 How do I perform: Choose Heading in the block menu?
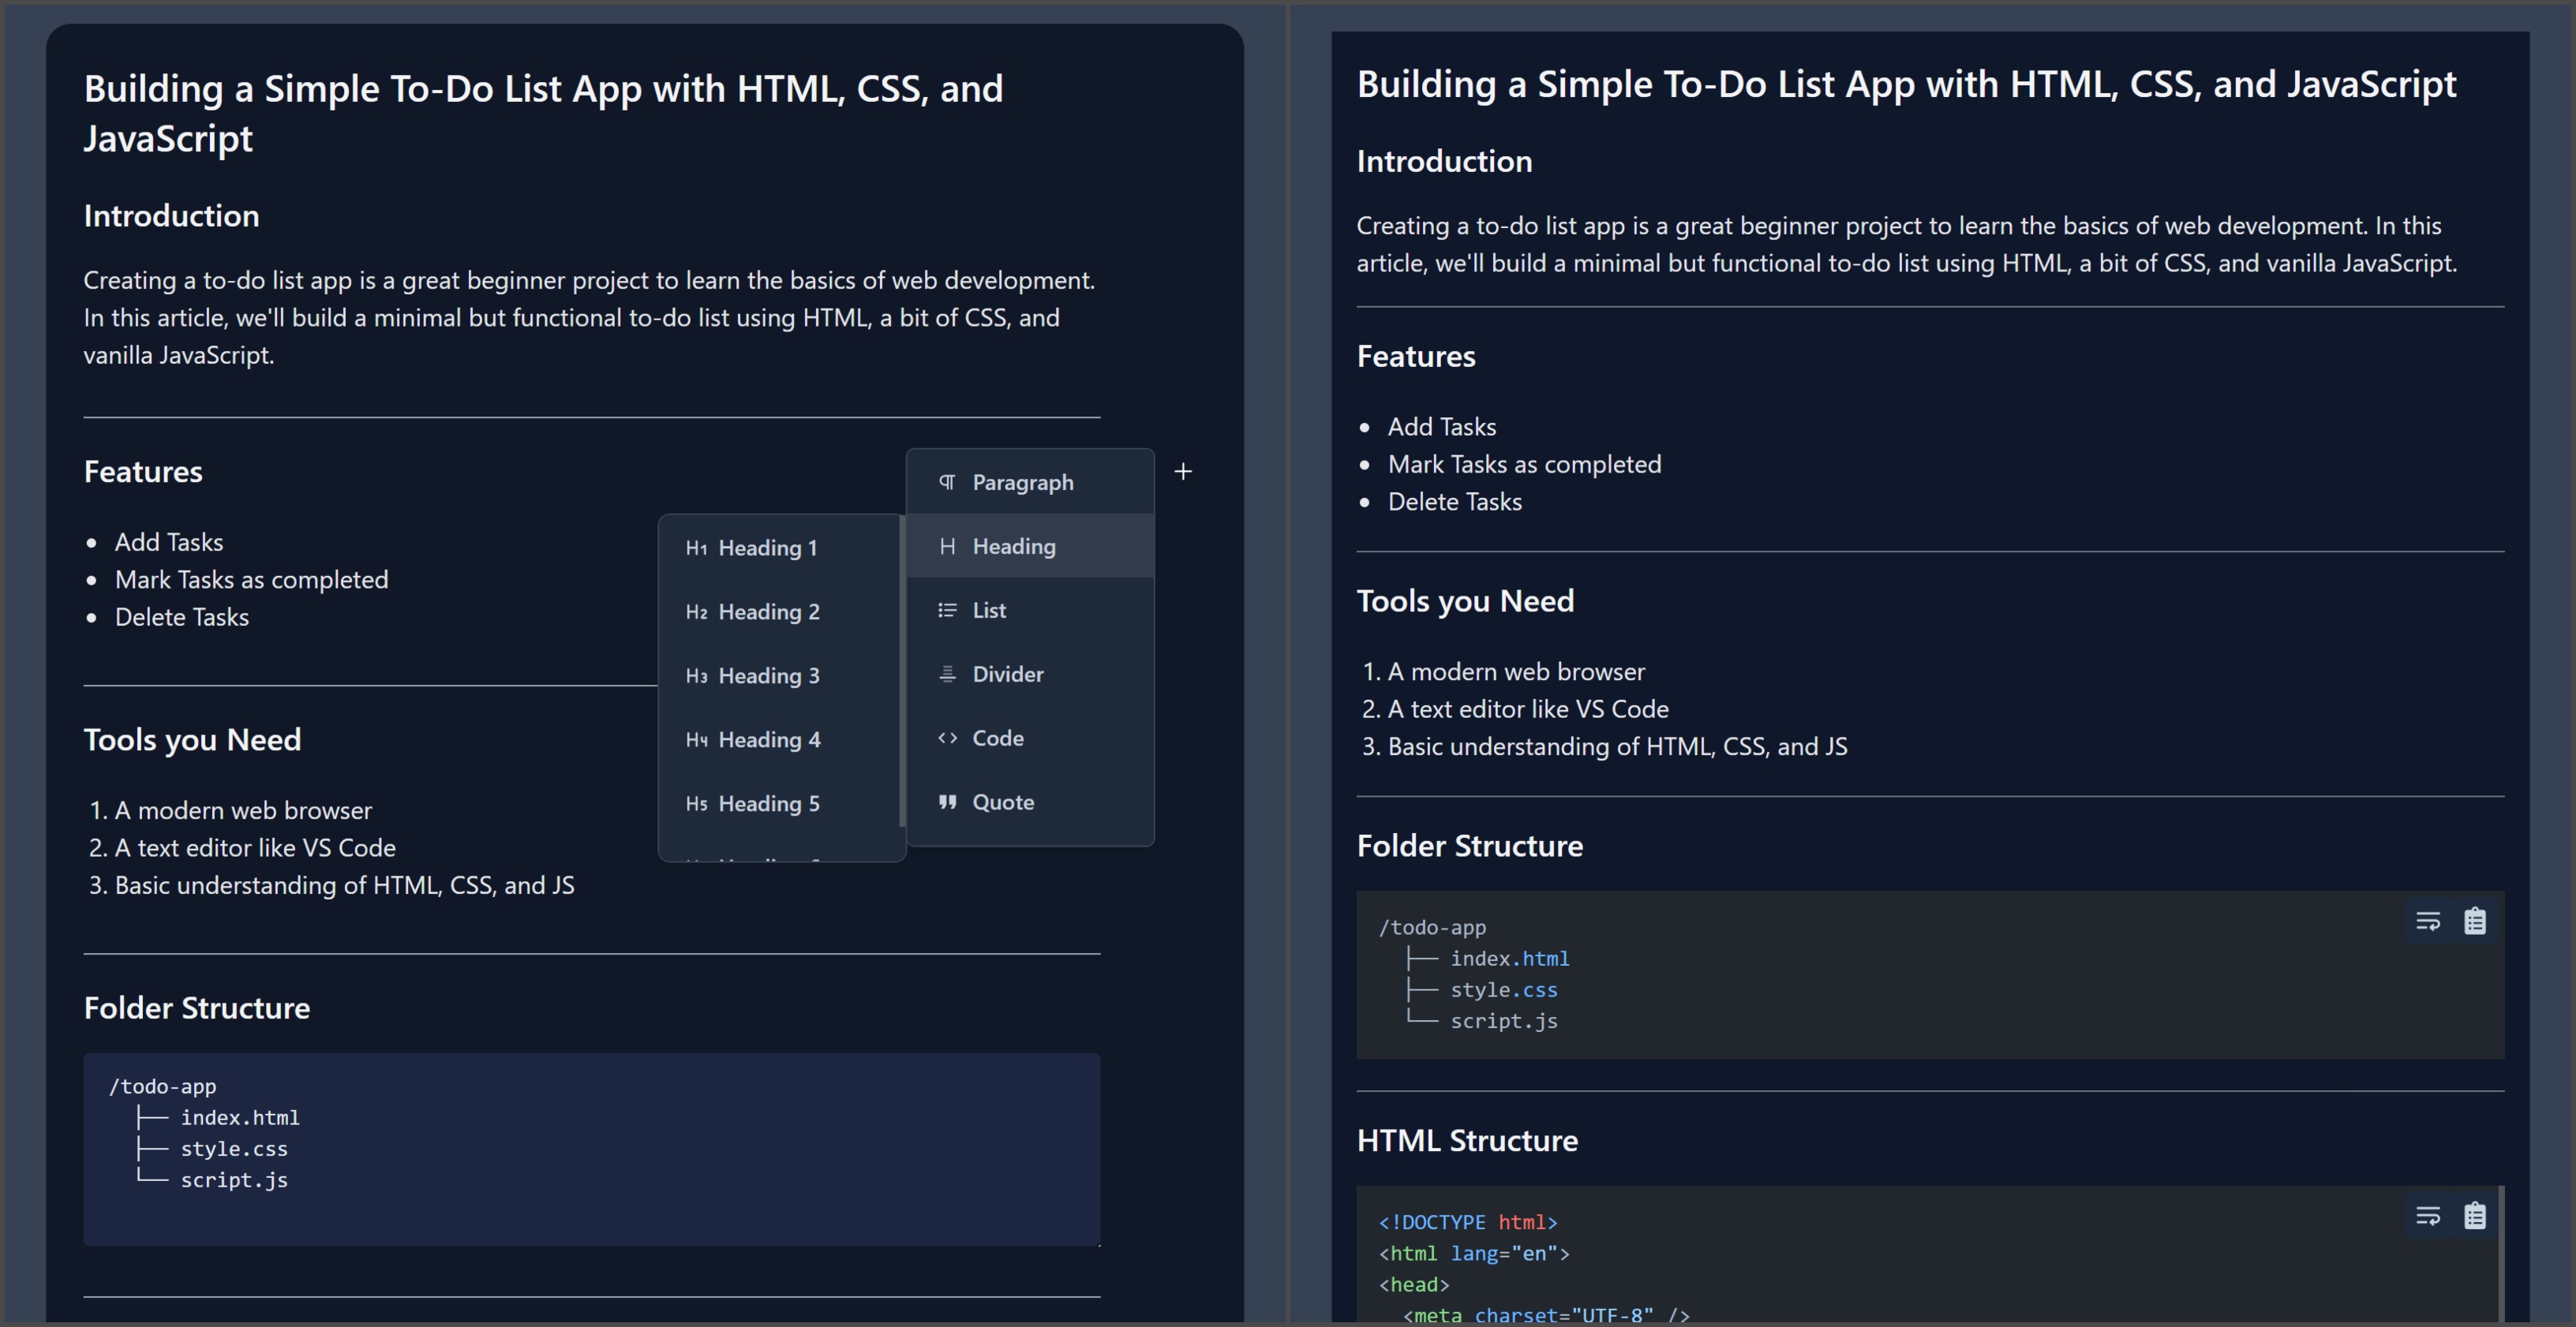pos(1030,546)
